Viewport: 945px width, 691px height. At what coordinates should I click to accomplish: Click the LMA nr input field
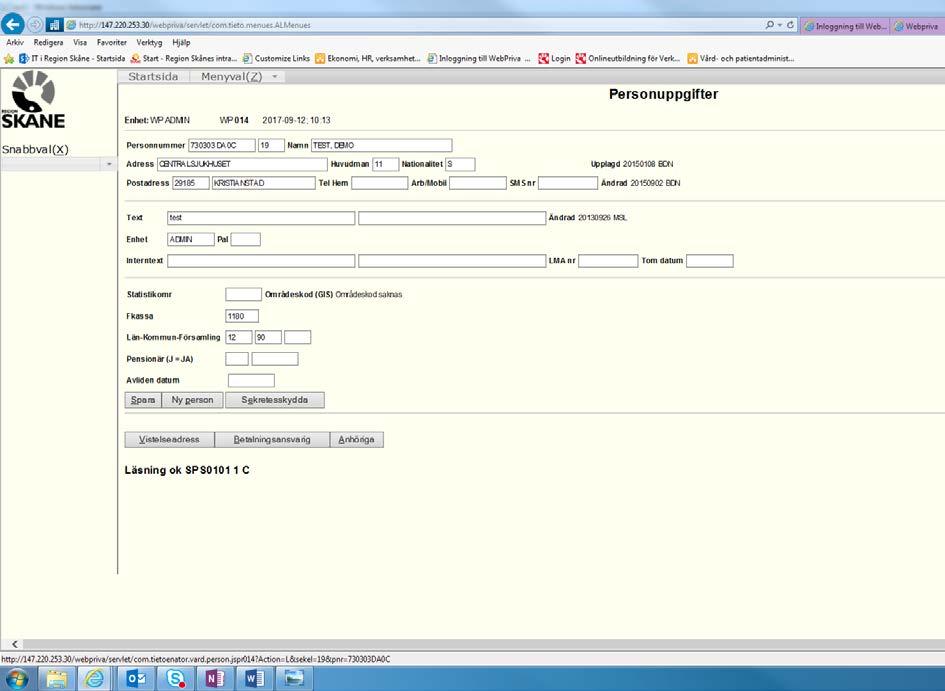coord(608,261)
